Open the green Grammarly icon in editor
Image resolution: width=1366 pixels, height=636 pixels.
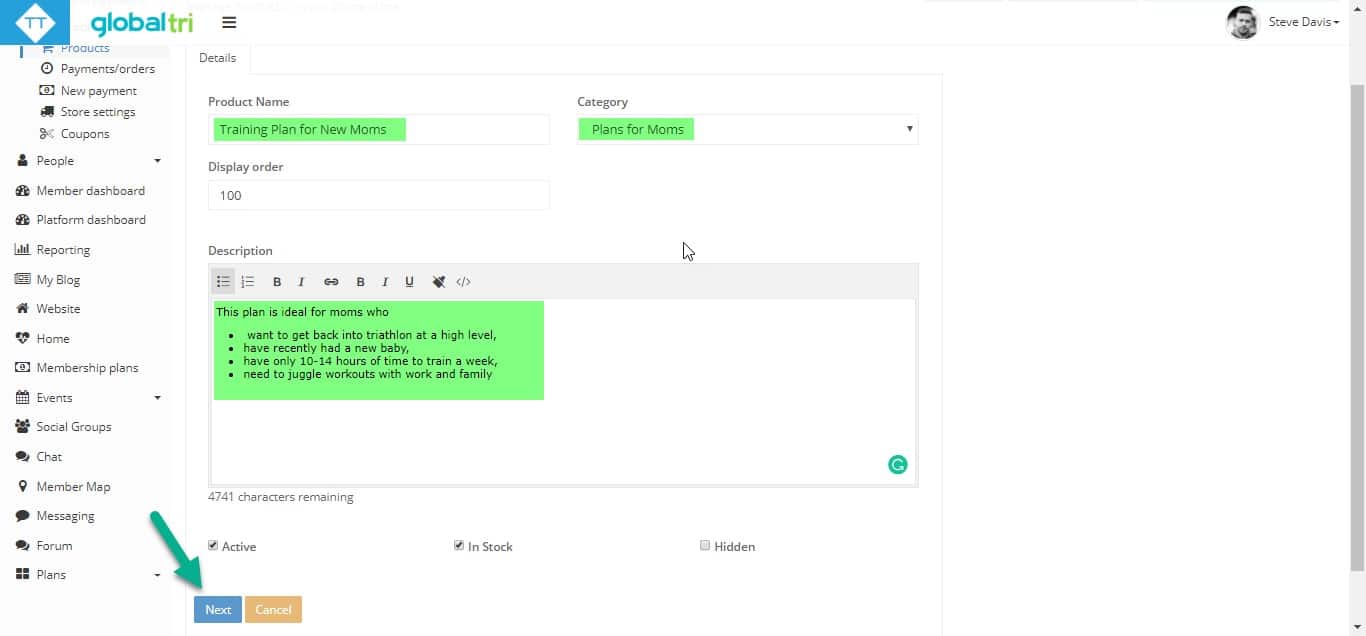tap(897, 464)
